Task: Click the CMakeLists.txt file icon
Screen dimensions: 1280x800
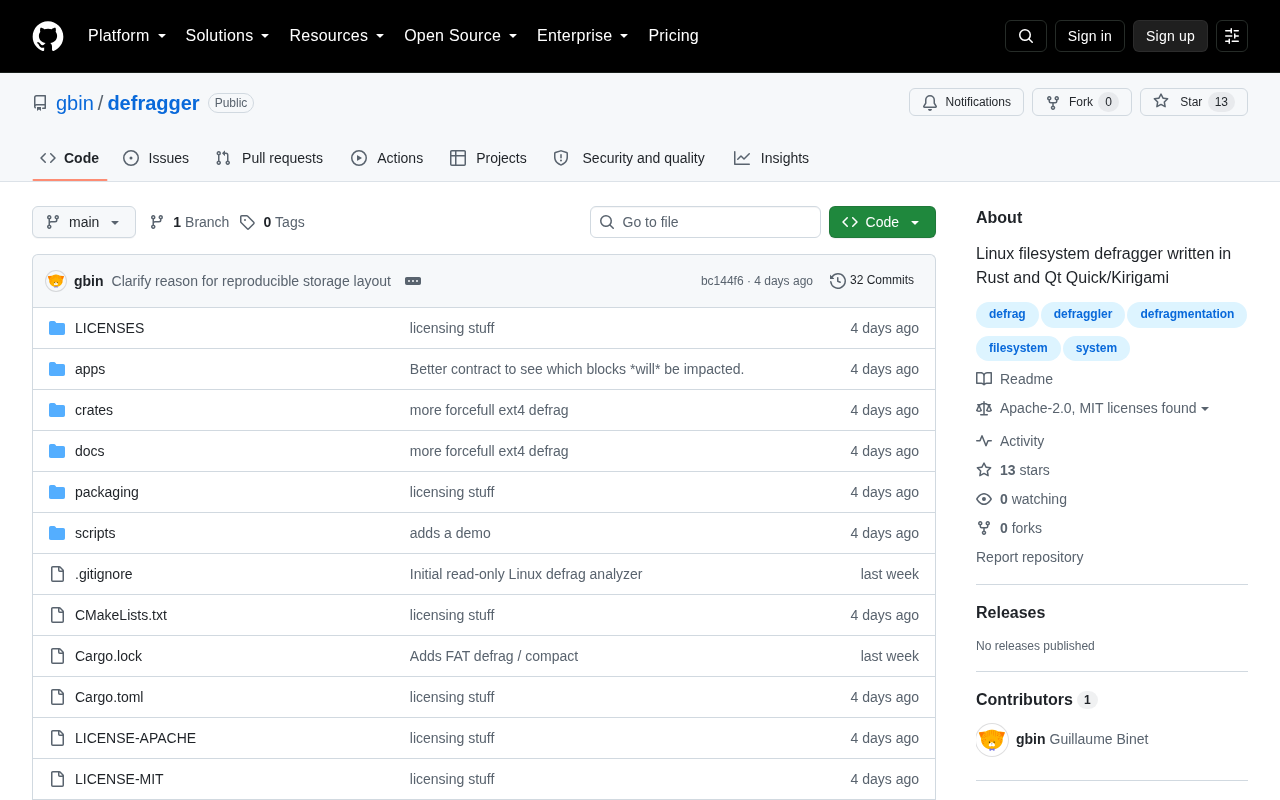Action: coord(57,615)
